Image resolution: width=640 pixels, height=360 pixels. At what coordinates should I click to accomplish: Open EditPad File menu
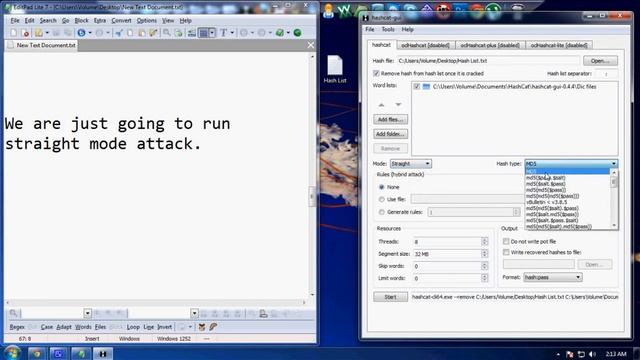[x=15, y=20]
